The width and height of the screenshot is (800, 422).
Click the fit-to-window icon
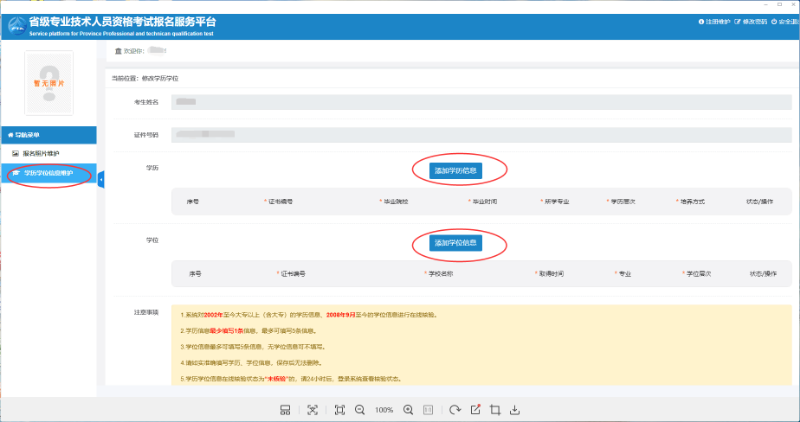[340, 410]
